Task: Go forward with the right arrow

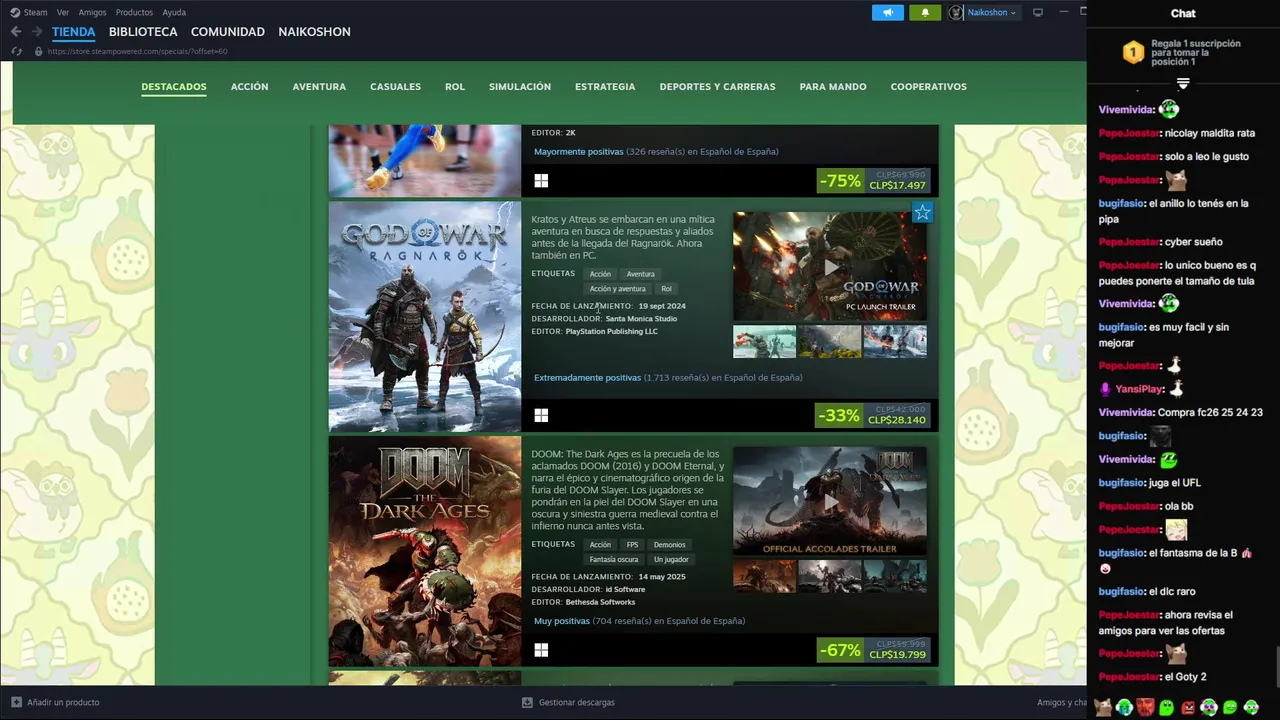Action: (37, 32)
